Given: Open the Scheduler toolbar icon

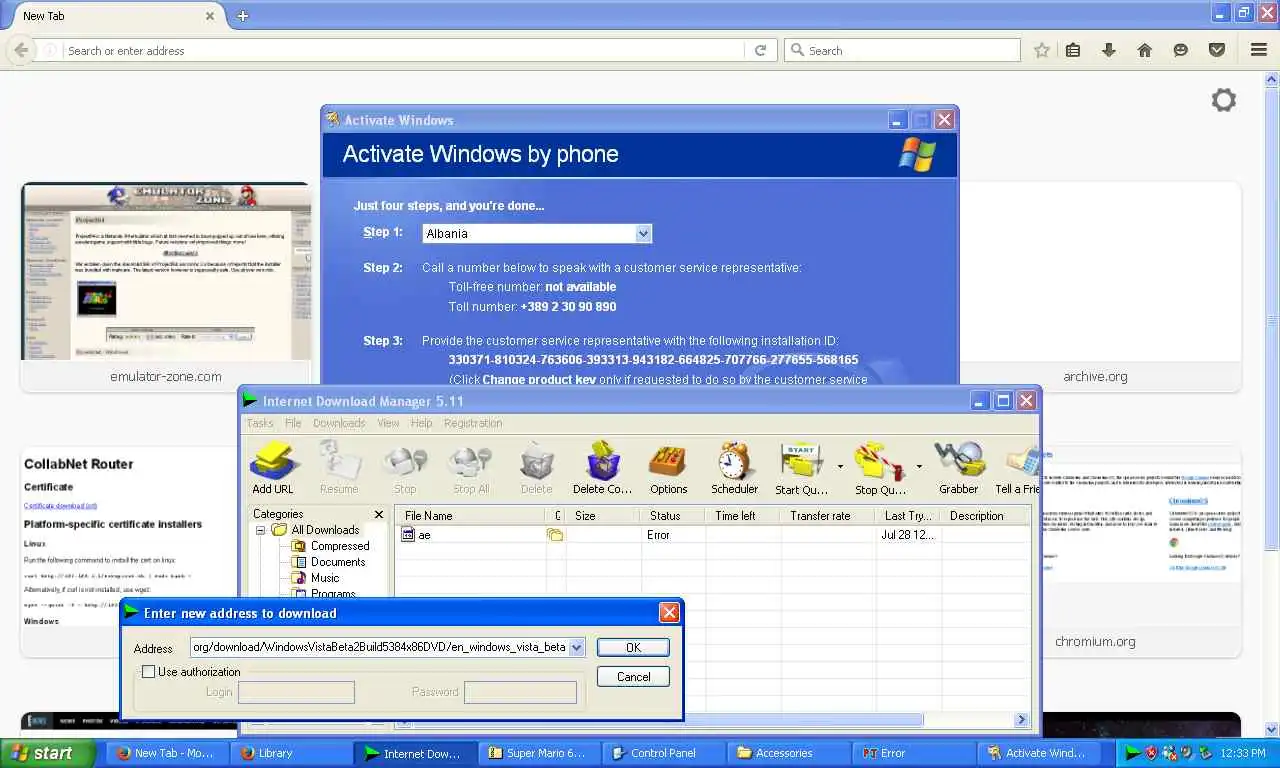Looking at the screenshot, I should [735, 468].
